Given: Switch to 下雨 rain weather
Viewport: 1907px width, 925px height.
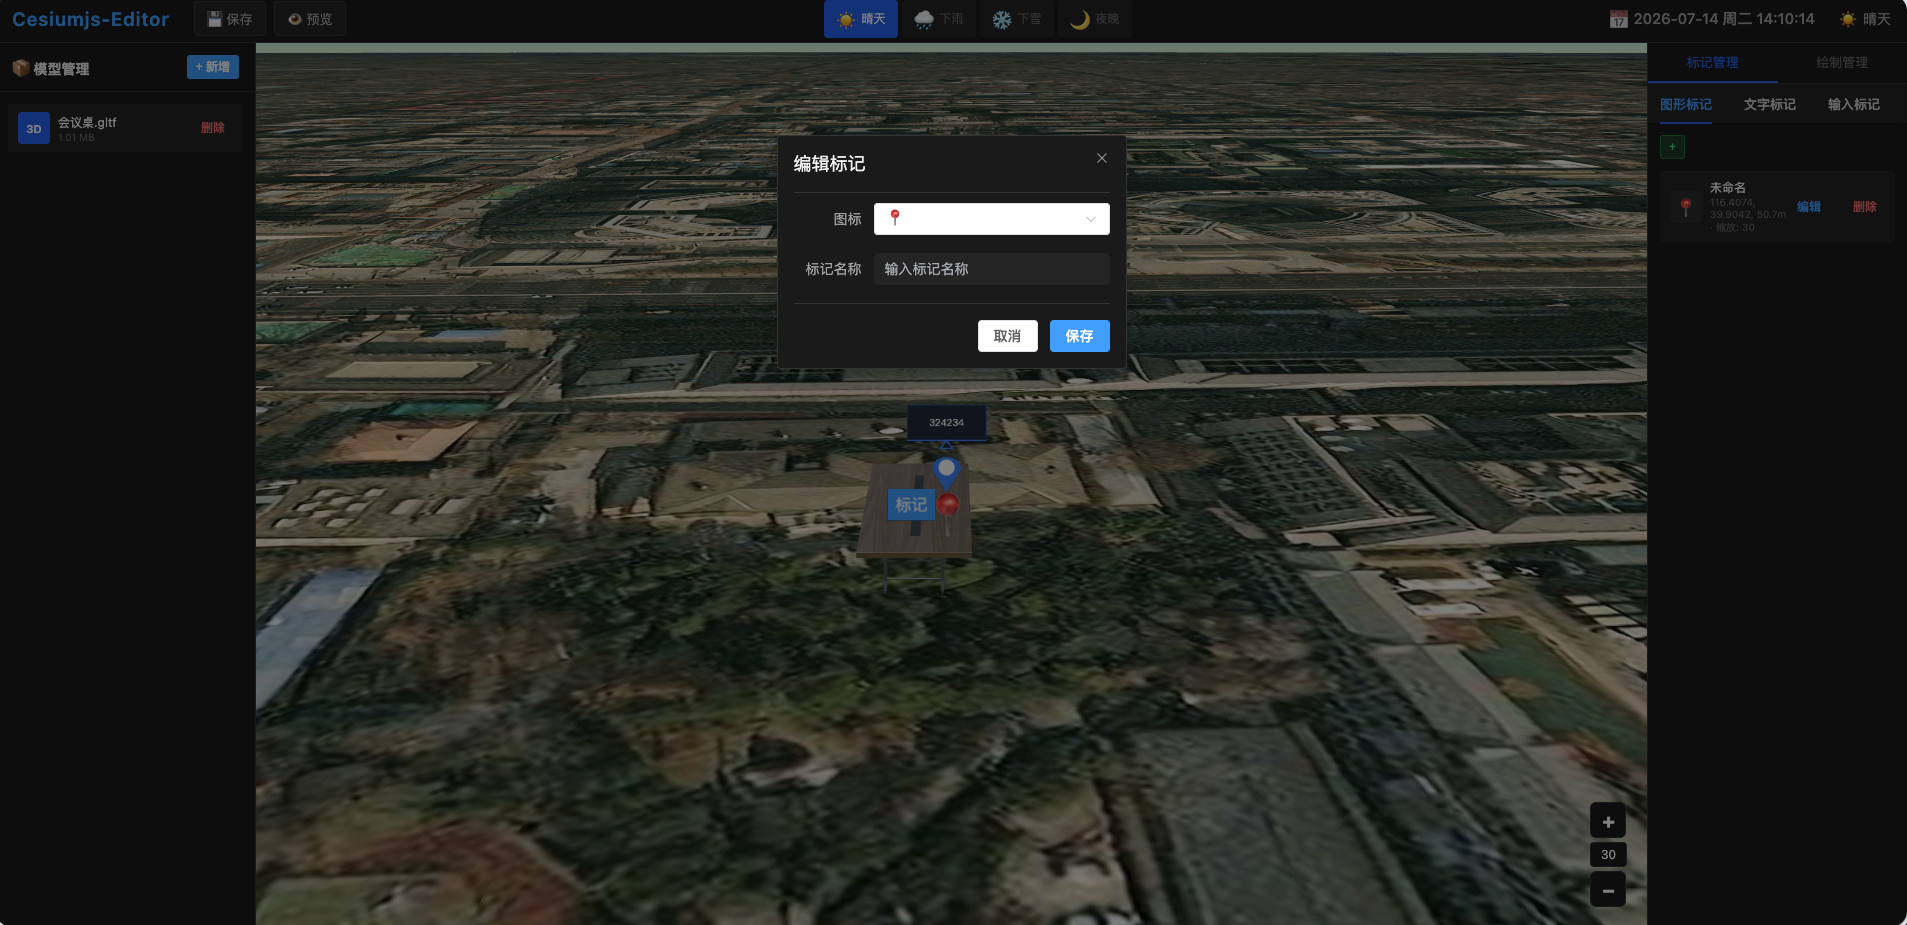Looking at the screenshot, I should click(939, 19).
